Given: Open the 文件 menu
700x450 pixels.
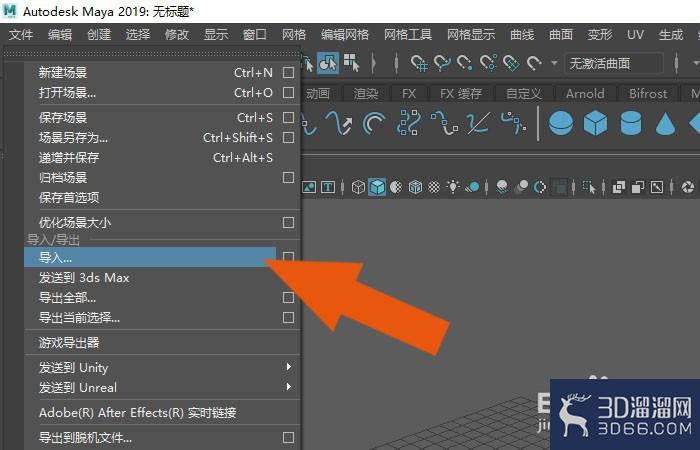Looking at the screenshot, I should pyautogui.click(x=21, y=34).
